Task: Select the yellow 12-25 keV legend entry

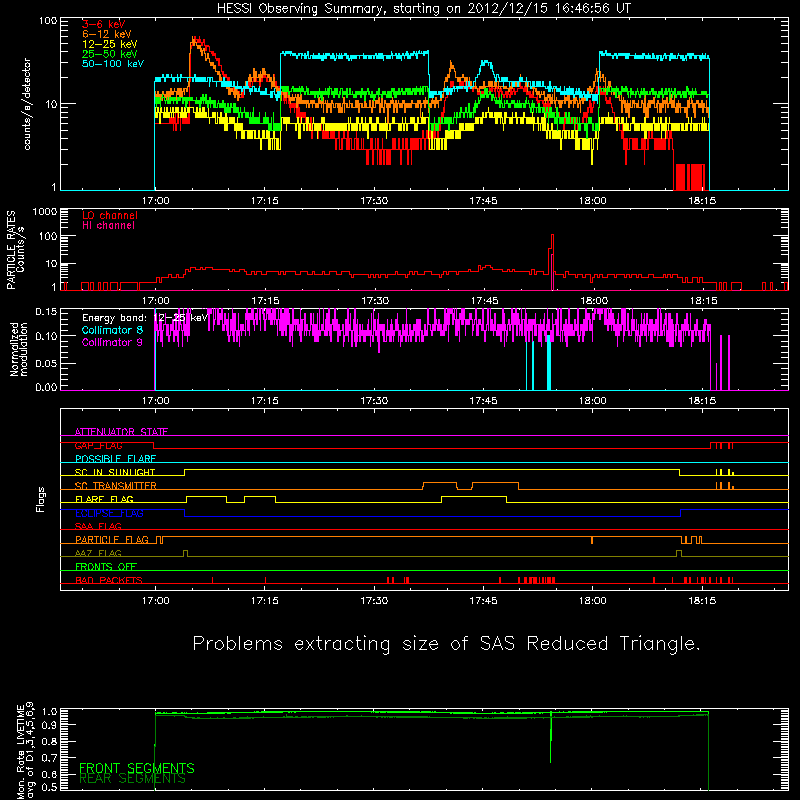Action: click(110, 44)
